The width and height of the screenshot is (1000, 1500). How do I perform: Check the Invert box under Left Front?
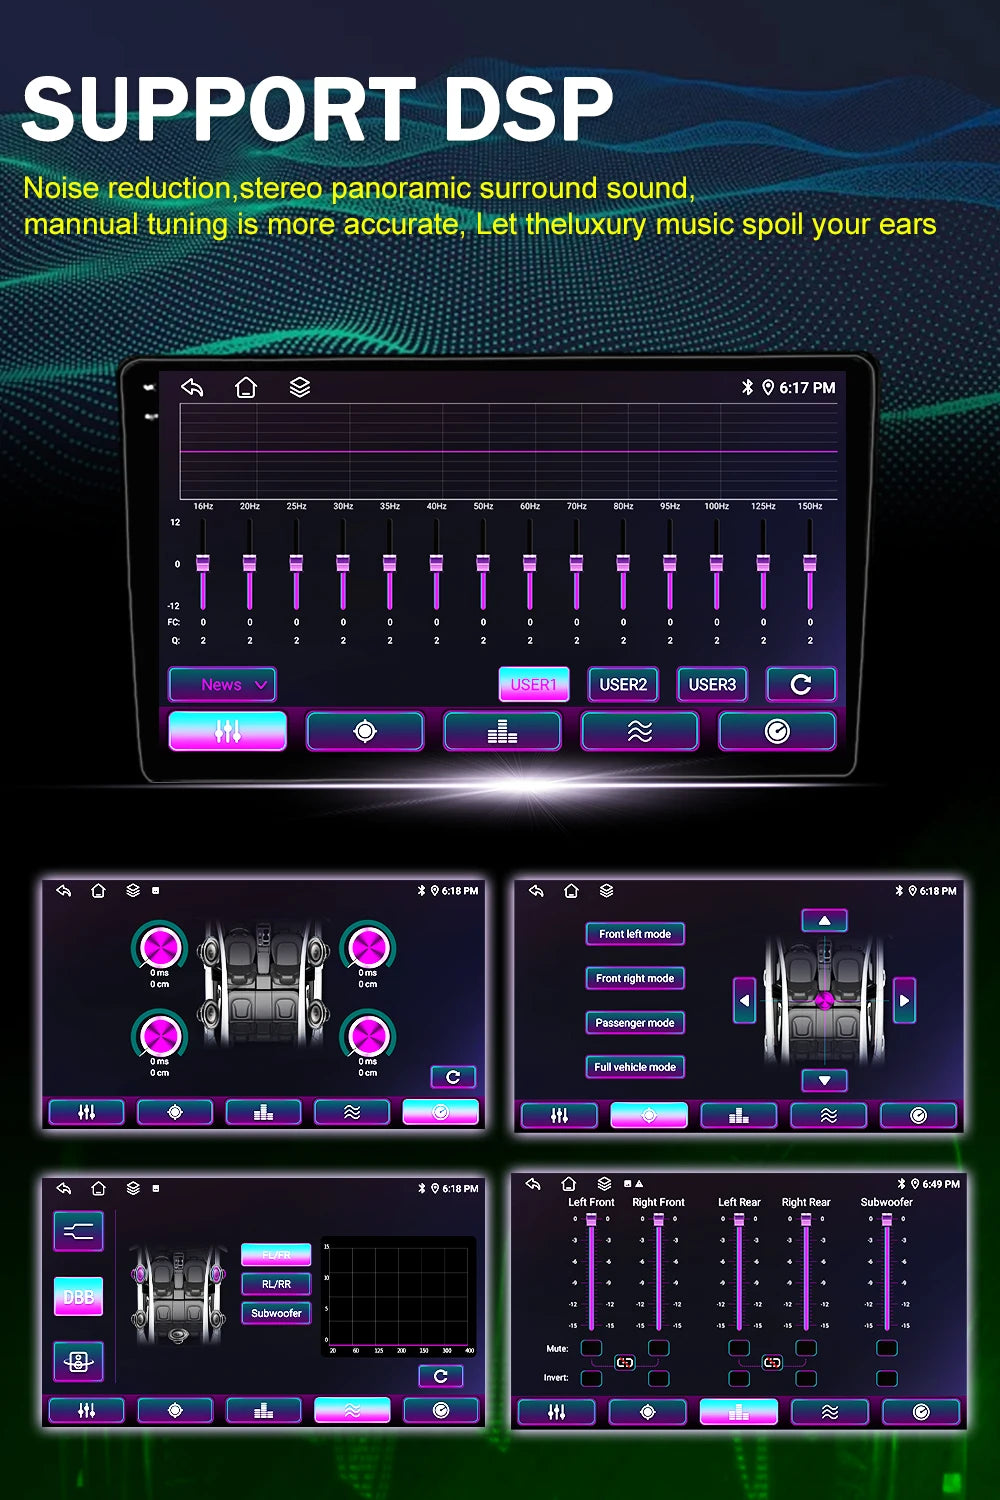pos(591,1378)
